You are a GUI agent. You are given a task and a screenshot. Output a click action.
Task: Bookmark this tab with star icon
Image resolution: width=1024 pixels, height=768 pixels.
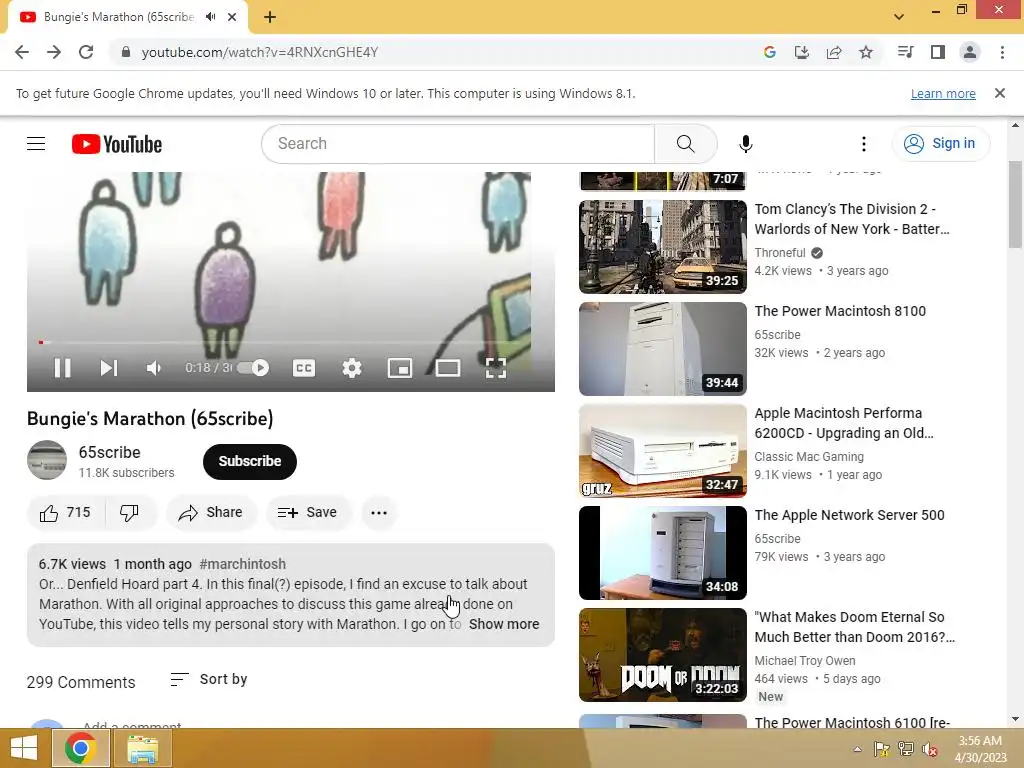pos(866,52)
